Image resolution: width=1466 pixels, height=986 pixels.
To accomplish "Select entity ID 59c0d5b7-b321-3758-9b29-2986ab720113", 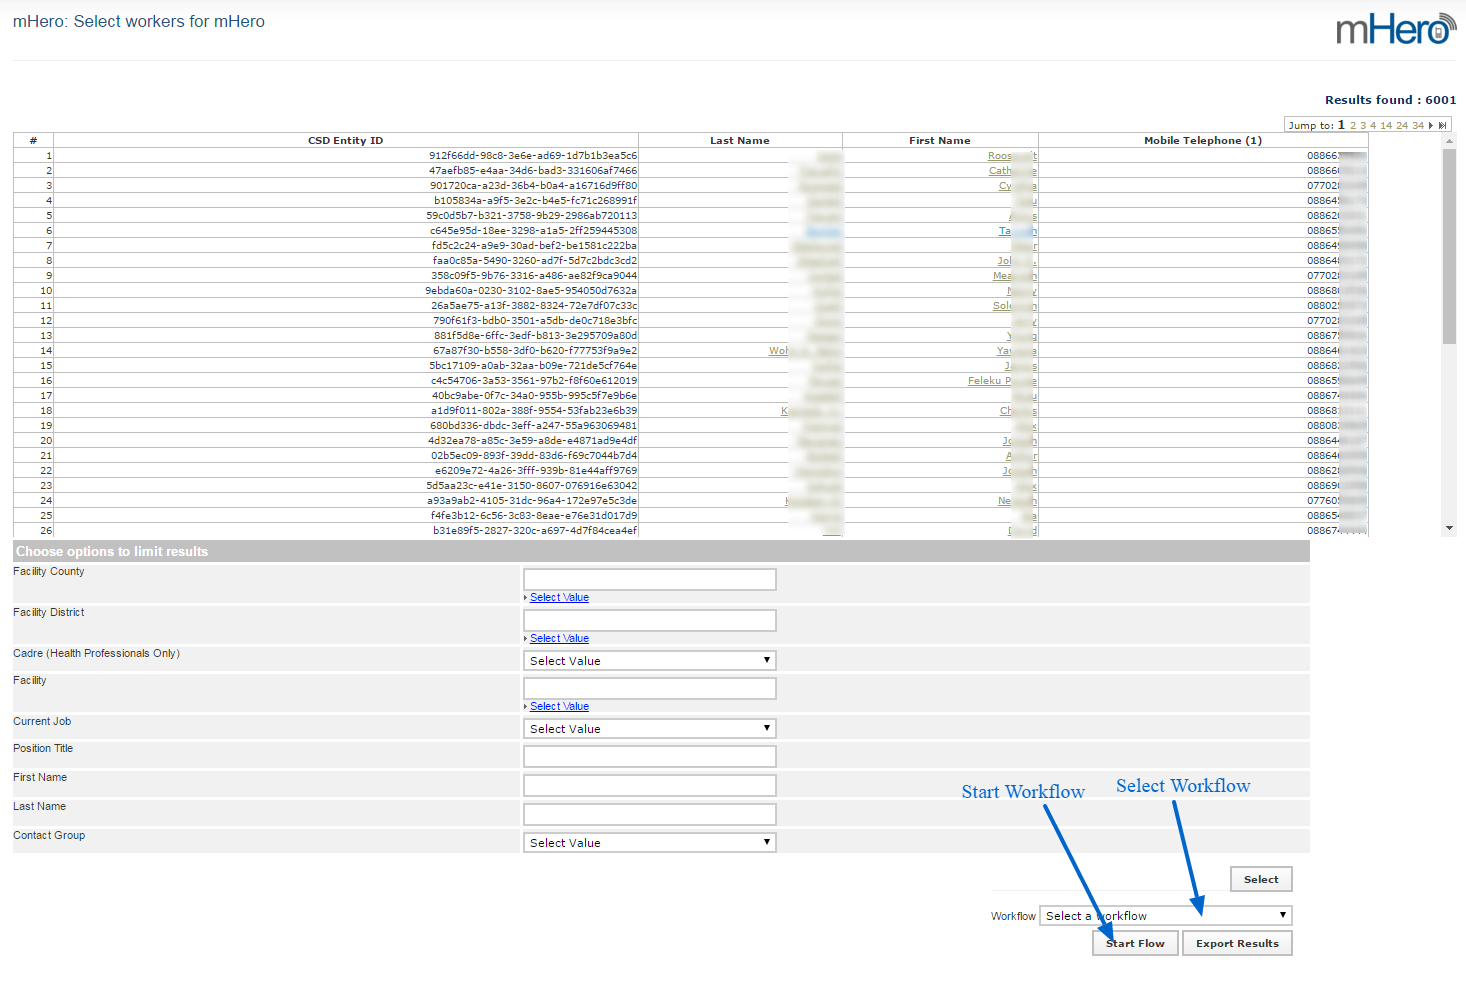I will tap(531, 216).
